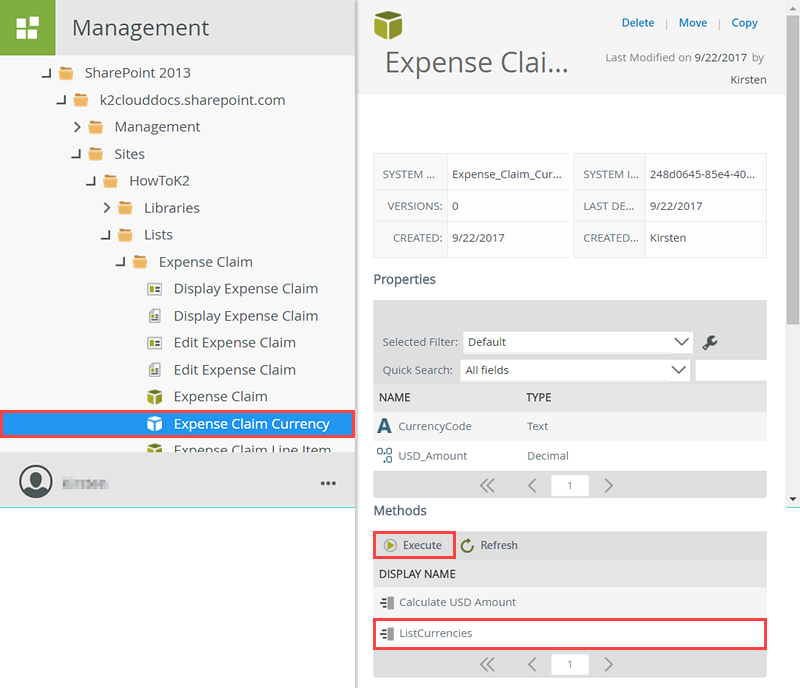Sort properties by TYPE column header
The height and width of the screenshot is (688, 800).
point(539,397)
